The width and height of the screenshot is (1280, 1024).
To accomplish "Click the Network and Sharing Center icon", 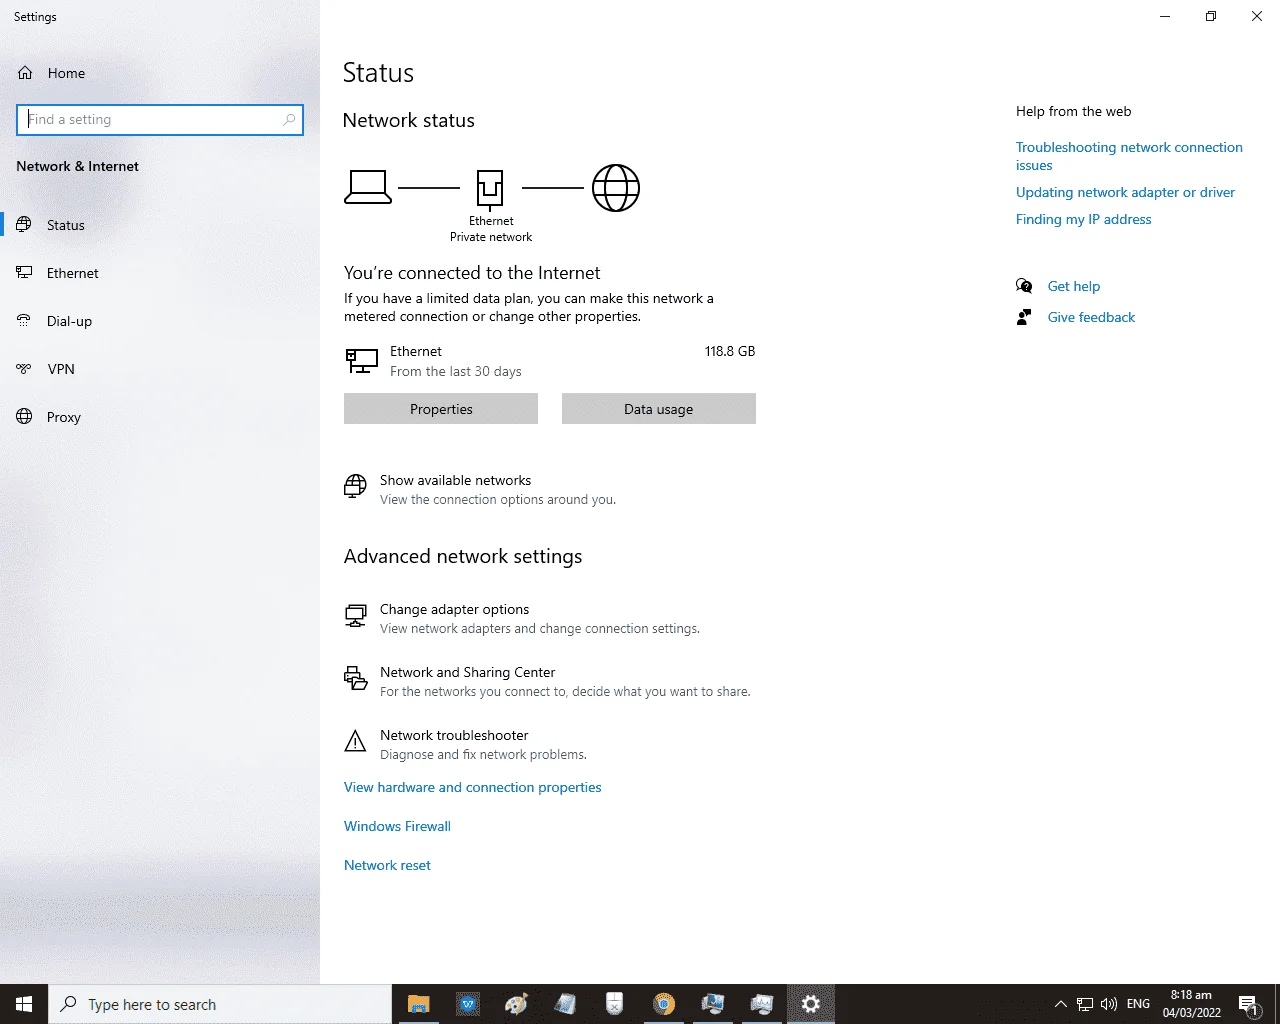I will [355, 679].
